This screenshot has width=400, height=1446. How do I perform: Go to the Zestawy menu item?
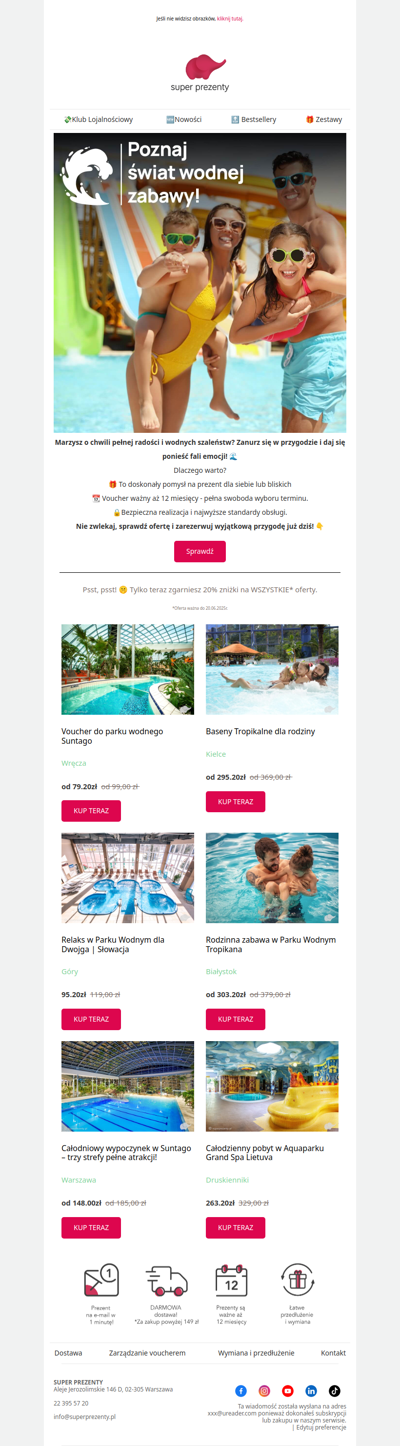(x=324, y=119)
